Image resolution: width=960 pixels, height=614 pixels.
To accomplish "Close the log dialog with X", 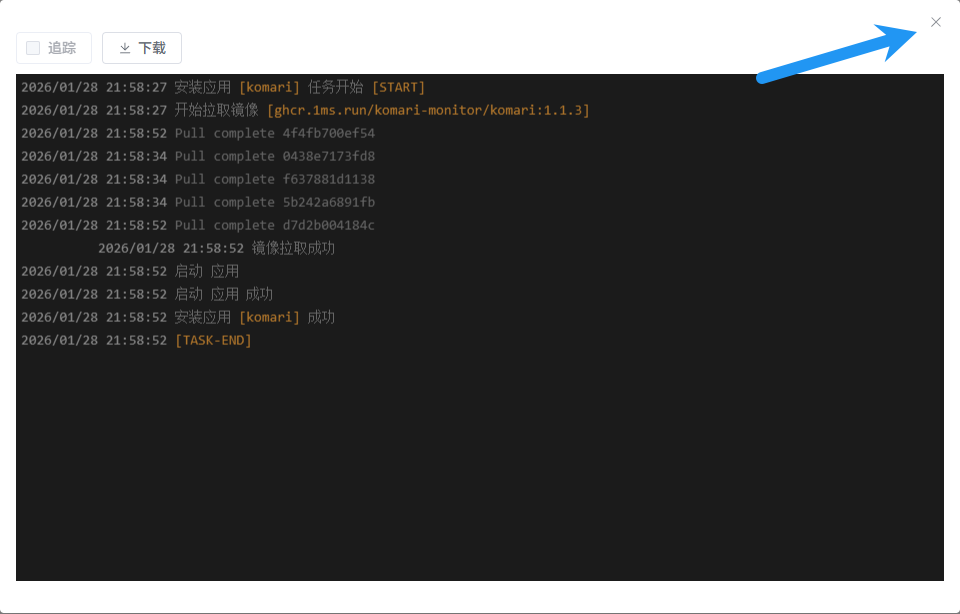I will (x=936, y=22).
